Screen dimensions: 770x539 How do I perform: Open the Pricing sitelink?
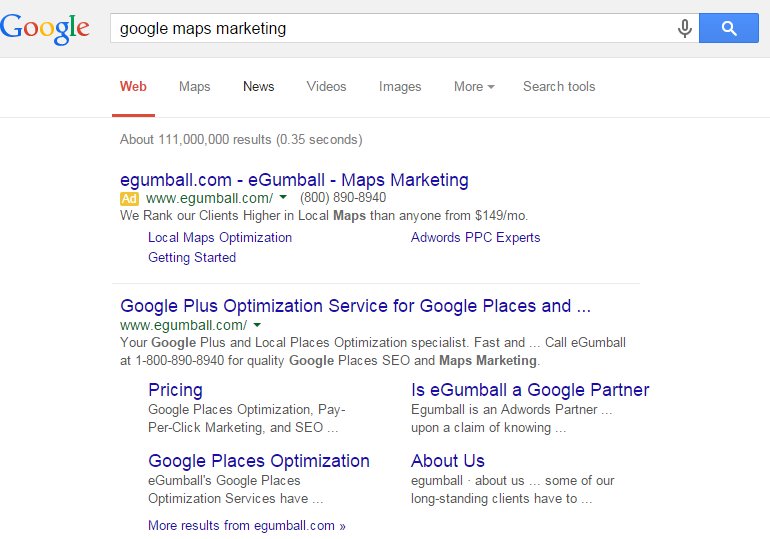175,390
